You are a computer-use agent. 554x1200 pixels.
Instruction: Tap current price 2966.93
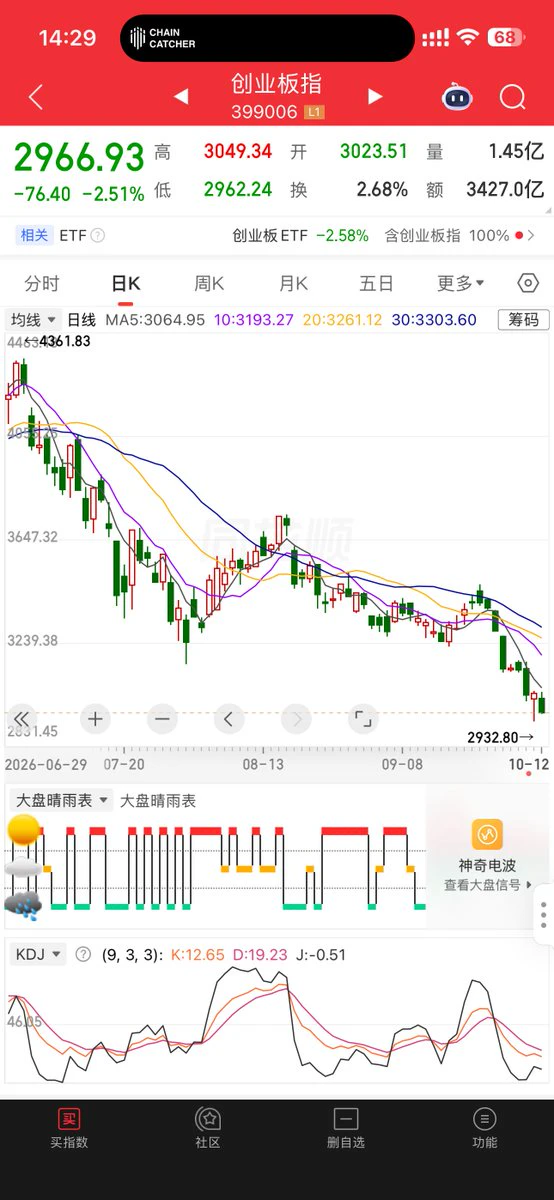79,157
